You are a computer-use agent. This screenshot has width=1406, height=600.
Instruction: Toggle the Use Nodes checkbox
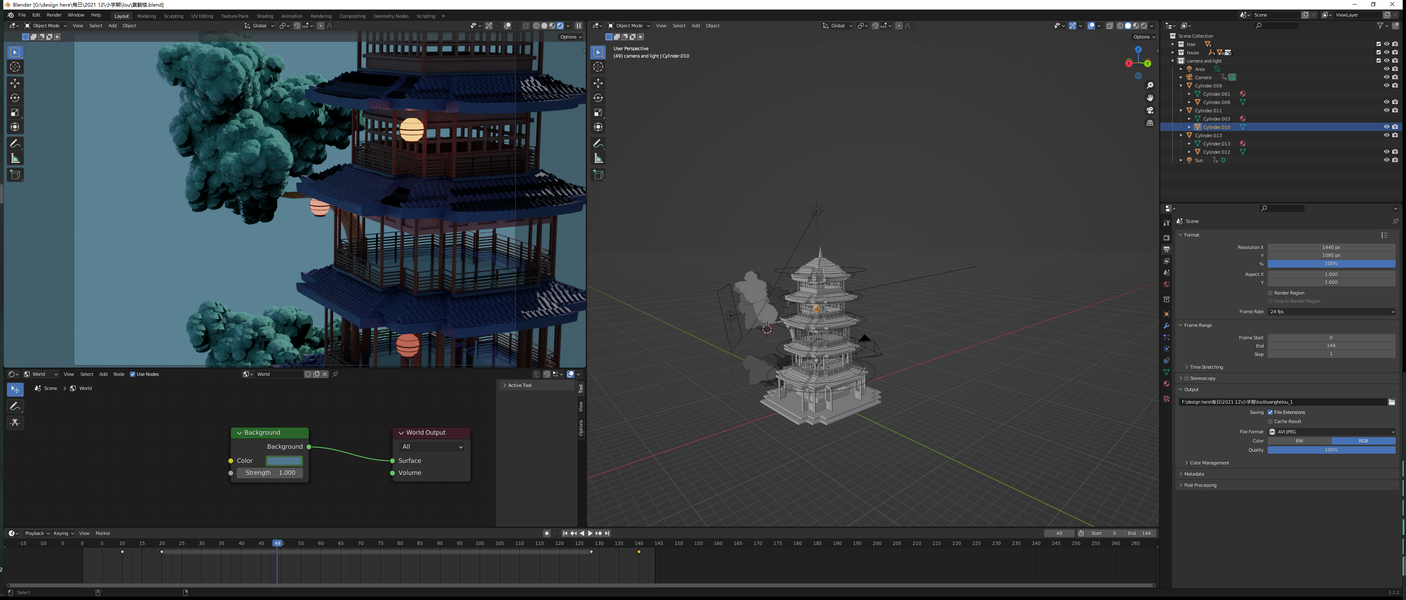[132, 374]
